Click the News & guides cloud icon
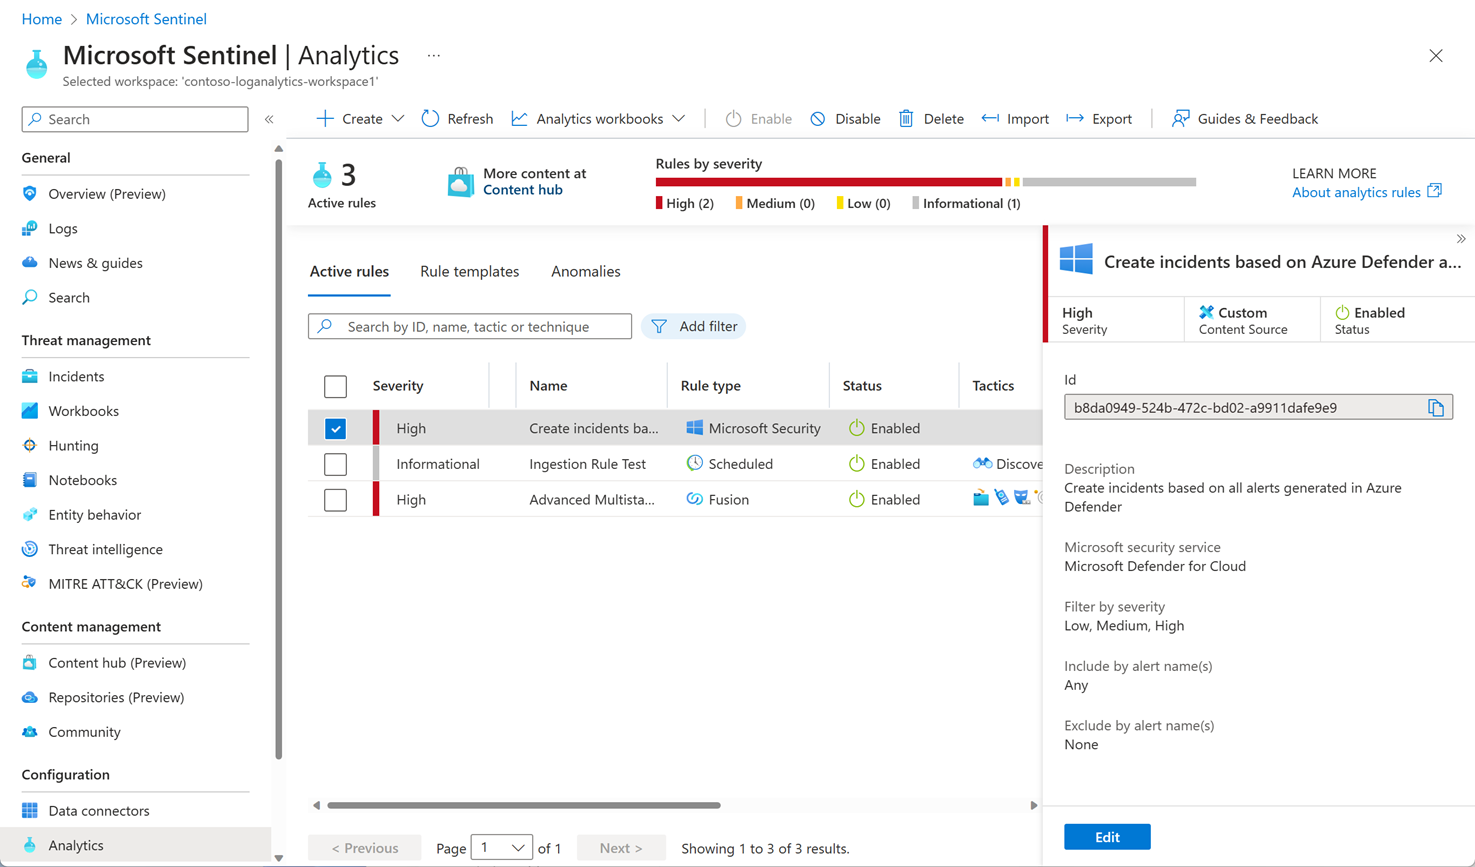1475x867 pixels. 30,263
